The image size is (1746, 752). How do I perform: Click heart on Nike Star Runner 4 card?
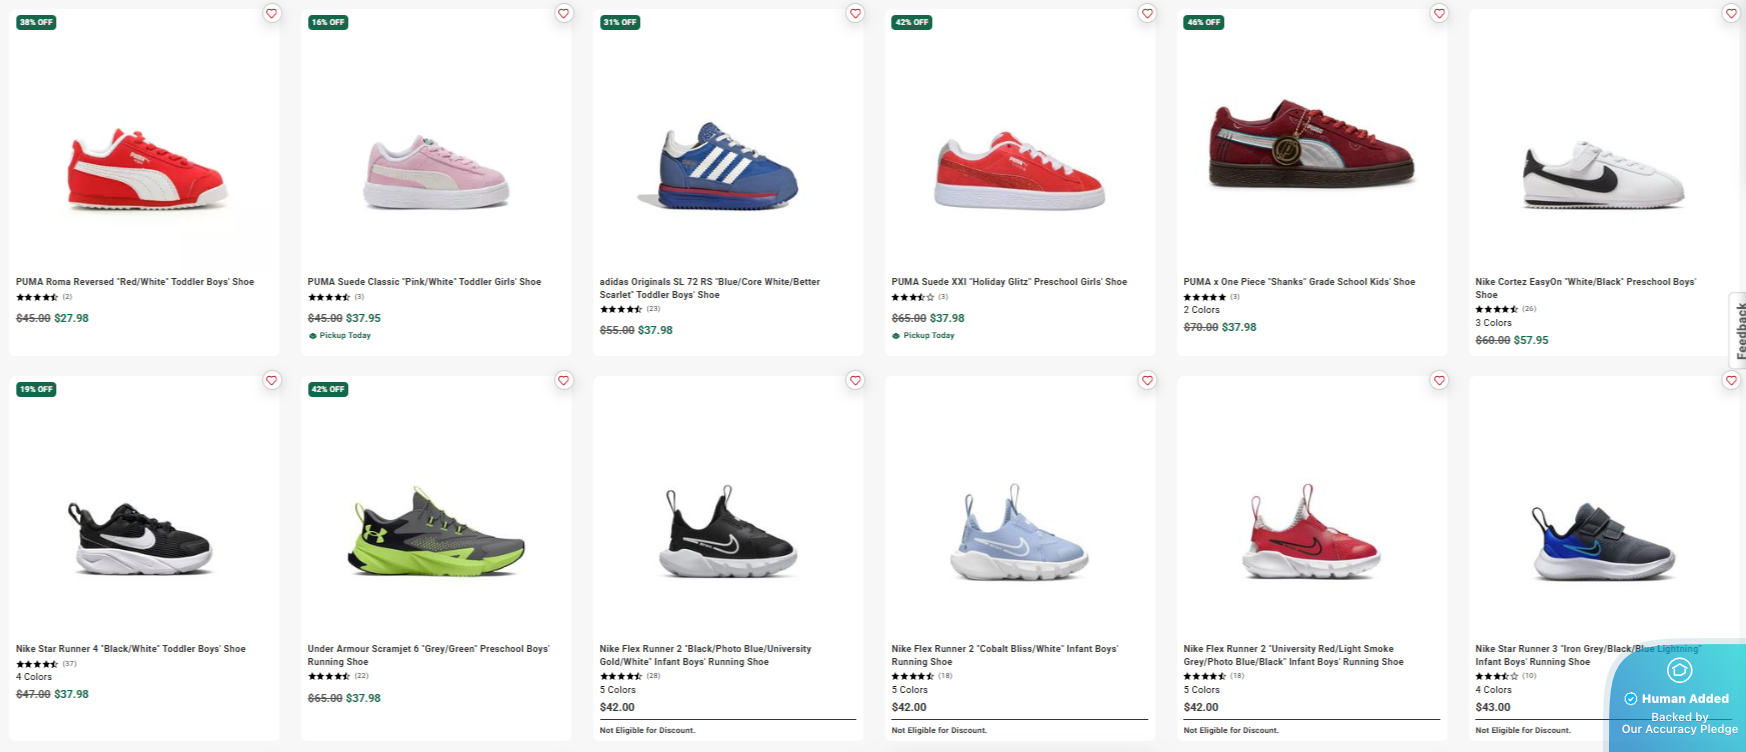point(271,381)
